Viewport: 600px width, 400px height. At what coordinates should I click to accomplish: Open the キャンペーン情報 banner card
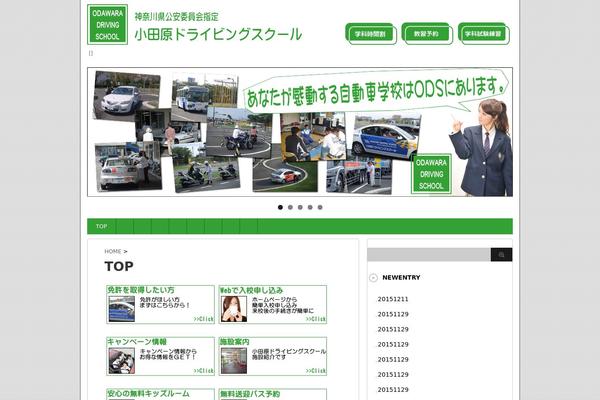(x=160, y=356)
